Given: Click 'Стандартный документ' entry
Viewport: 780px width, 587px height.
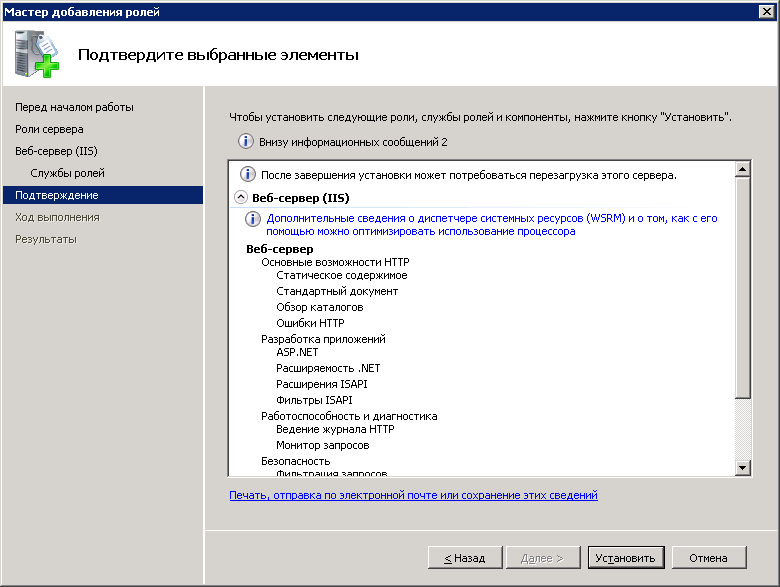Looking at the screenshot, I should [x=337, y=291].
